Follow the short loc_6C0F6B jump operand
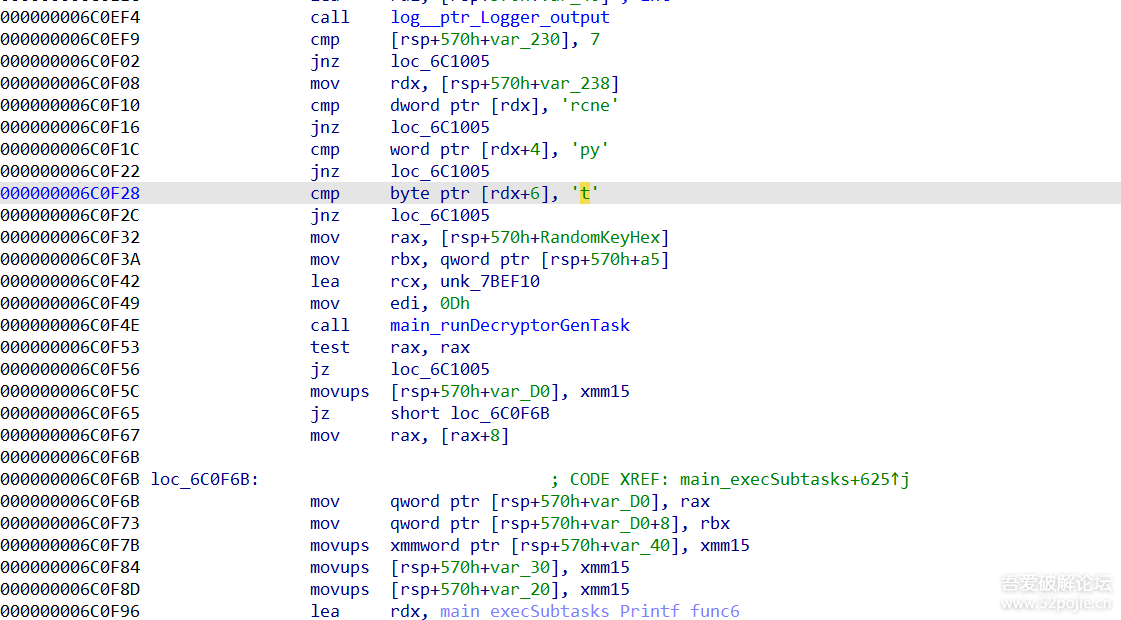 [x=499, y=413]
